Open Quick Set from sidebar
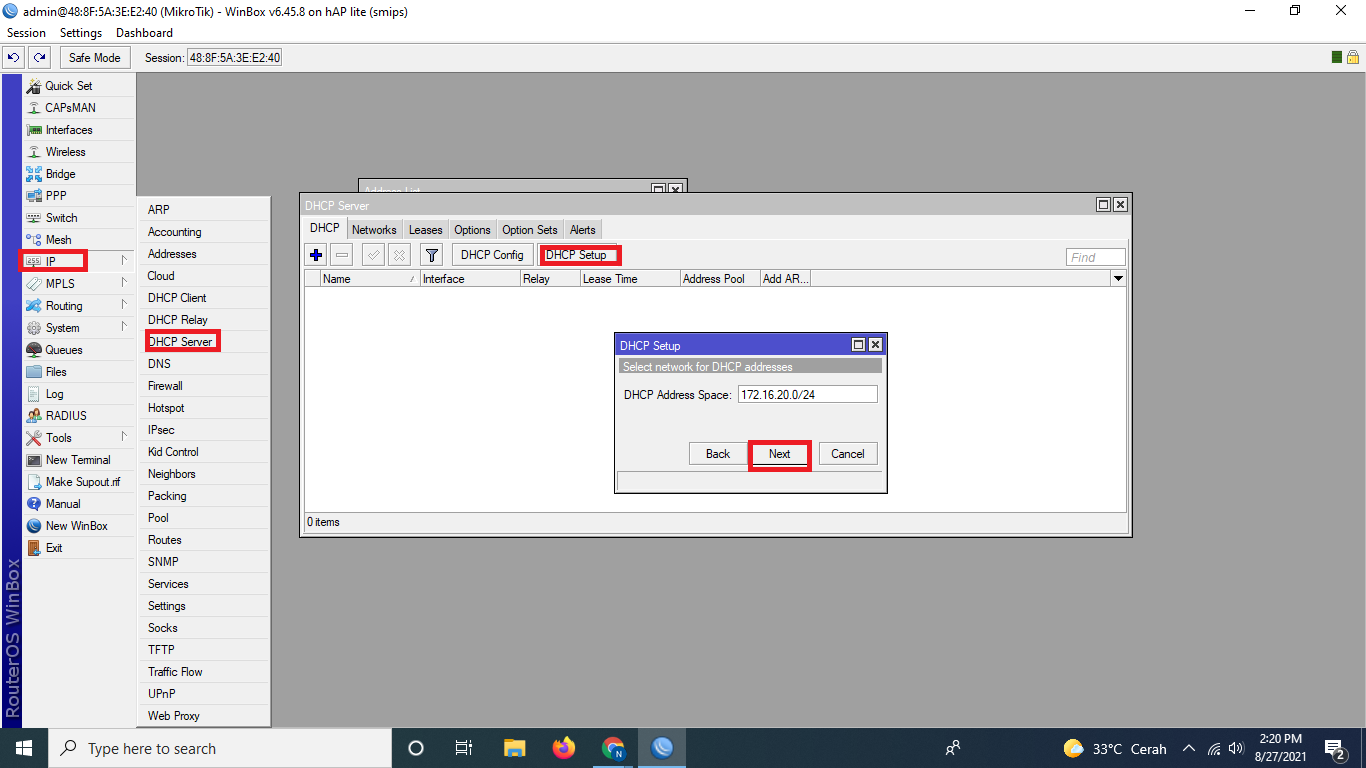Viewport: 1366px width, 768px height. pyautogui.click(x=79, y=86)
